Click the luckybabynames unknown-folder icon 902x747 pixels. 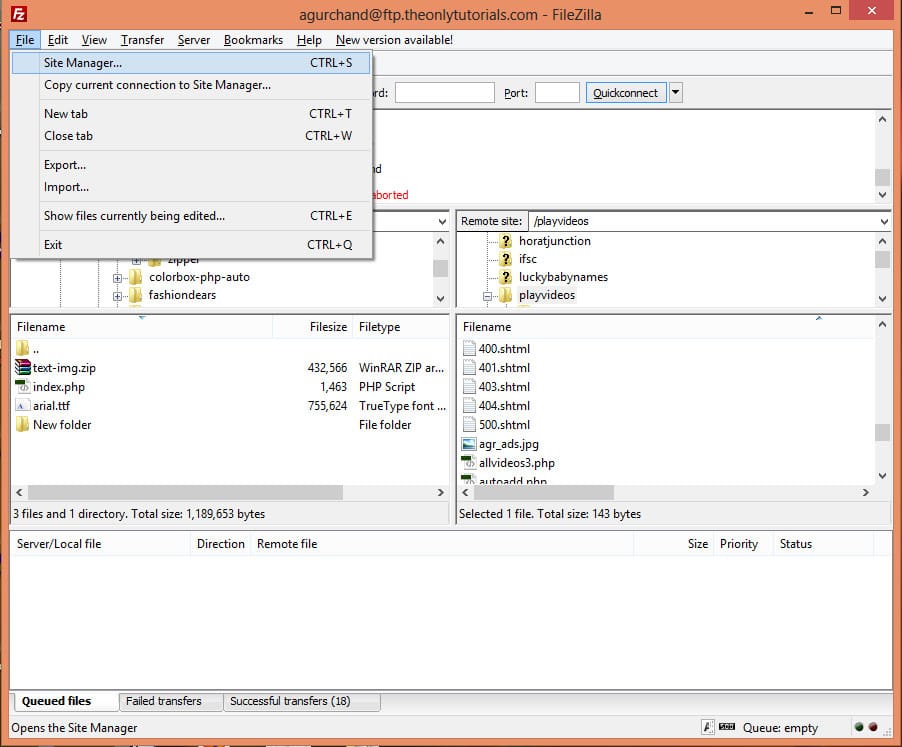tap(506, 277)
